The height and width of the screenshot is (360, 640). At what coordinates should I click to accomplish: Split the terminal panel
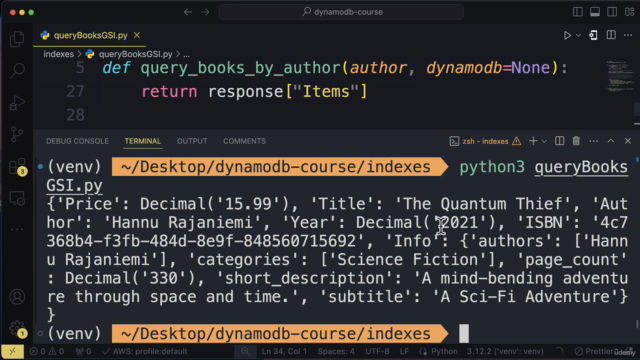pos(560,141)
